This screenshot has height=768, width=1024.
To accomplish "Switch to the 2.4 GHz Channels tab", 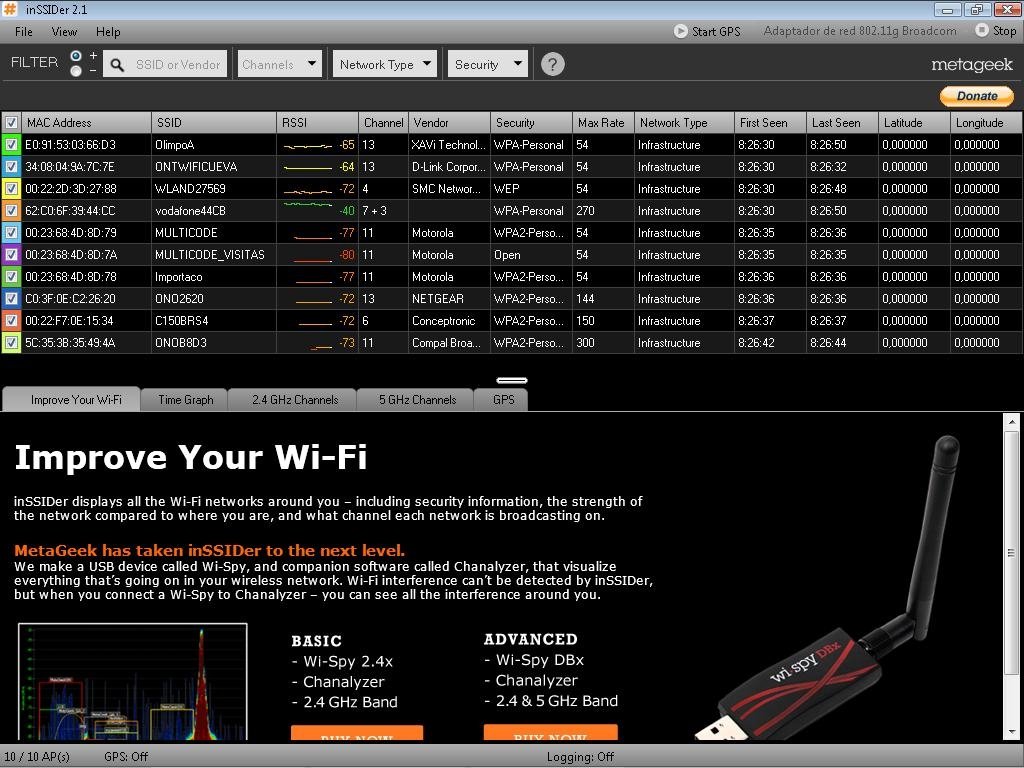I will [295, 400].
